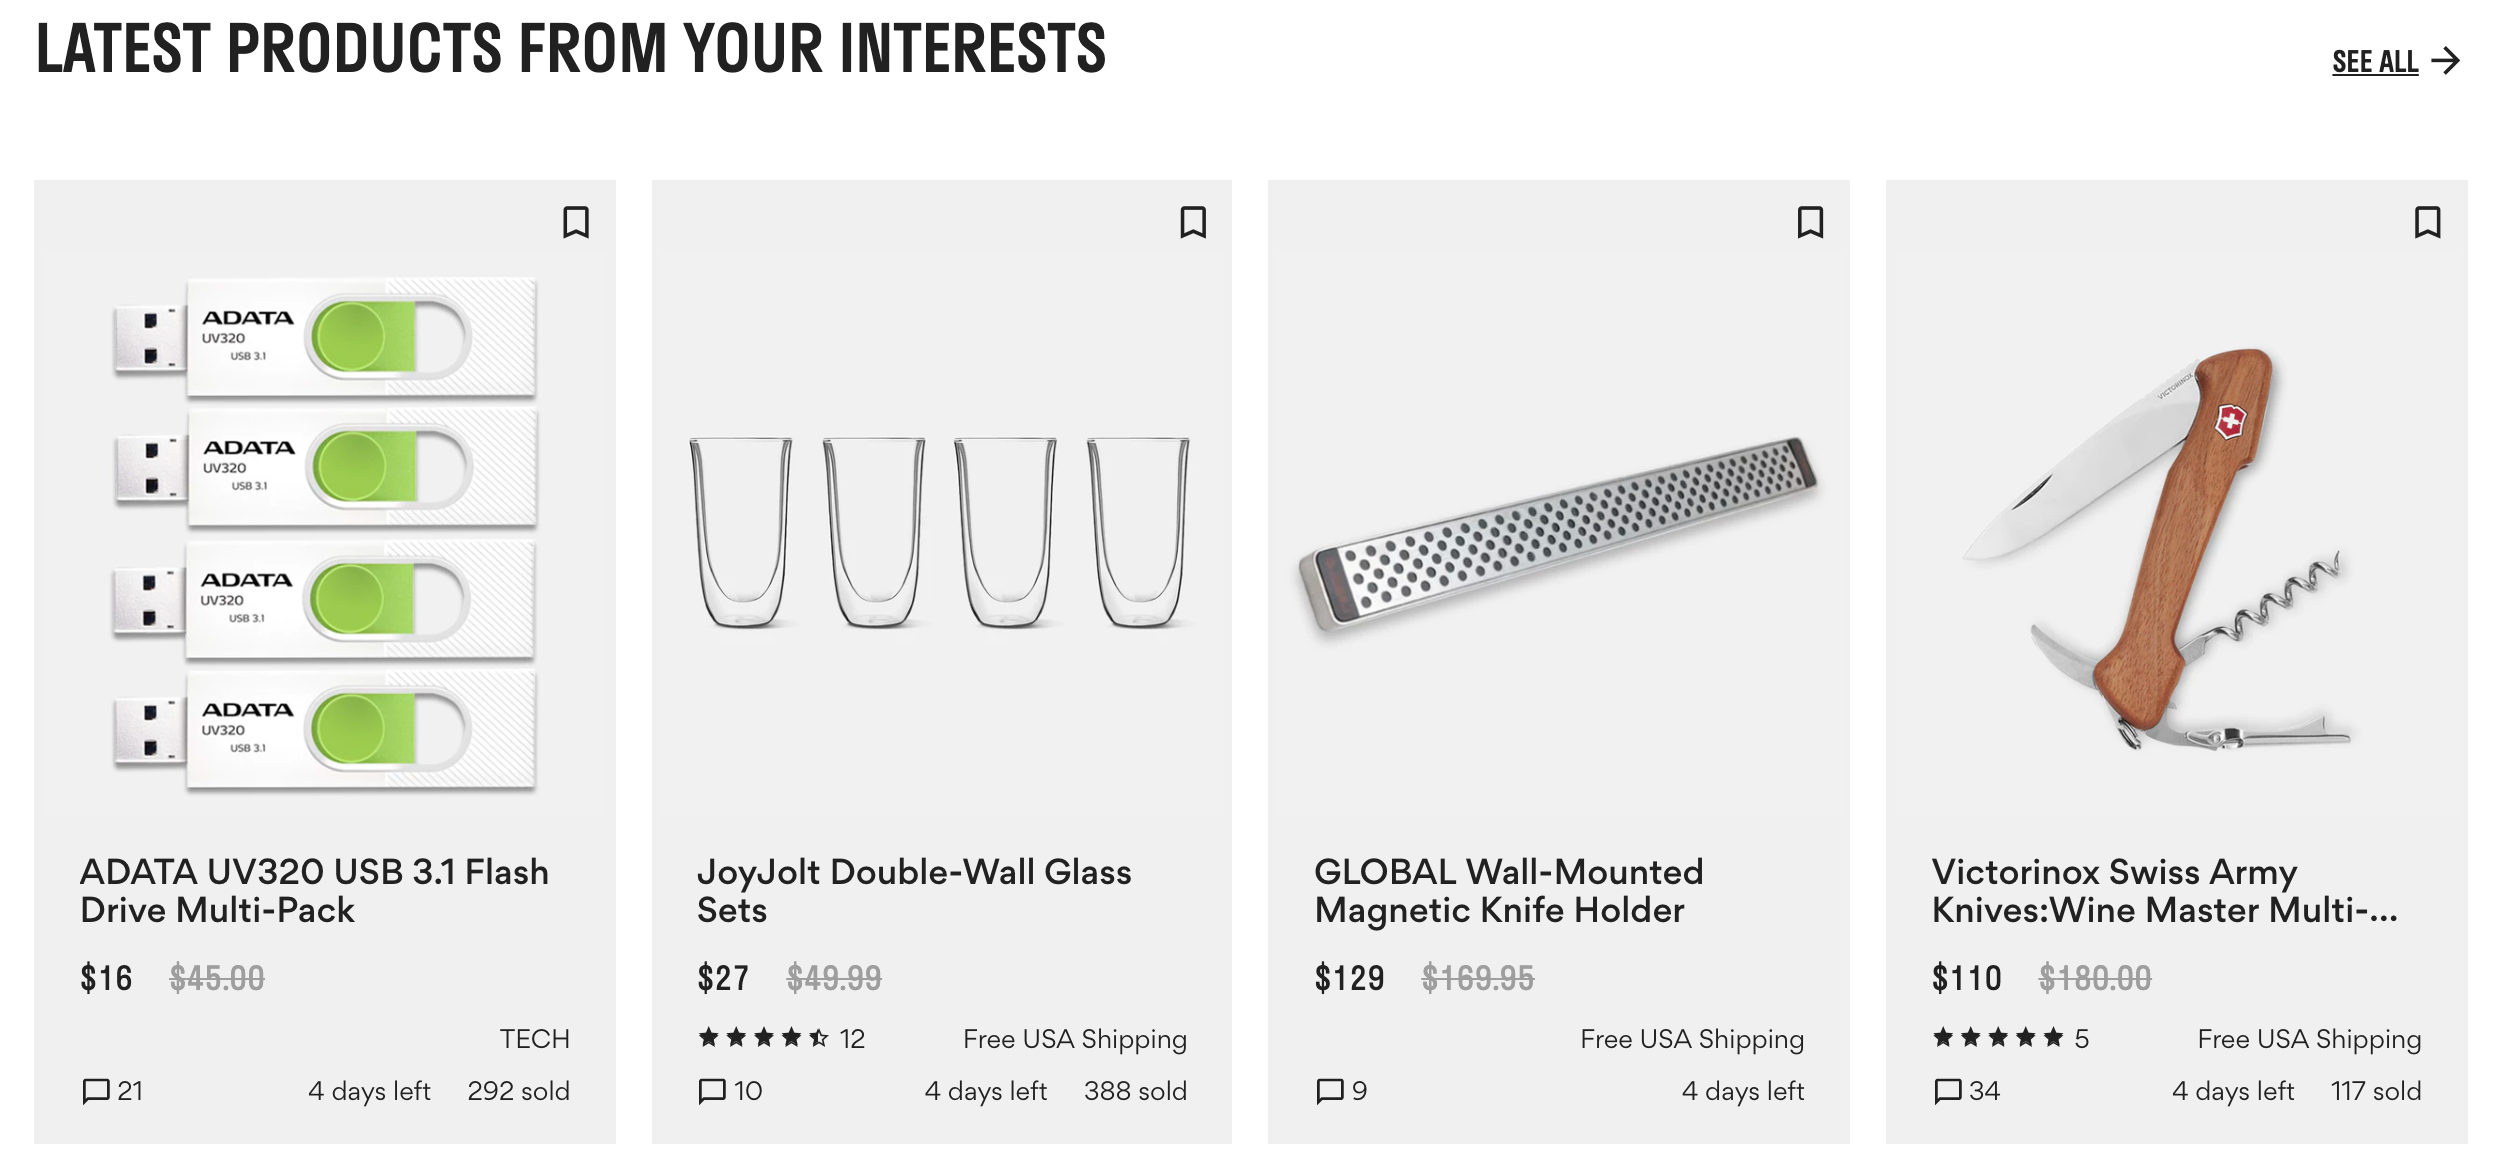Open comments icon on JoyJolt glasses
Viewport: 2494px width, 1164px height.
click(712, 1091)
